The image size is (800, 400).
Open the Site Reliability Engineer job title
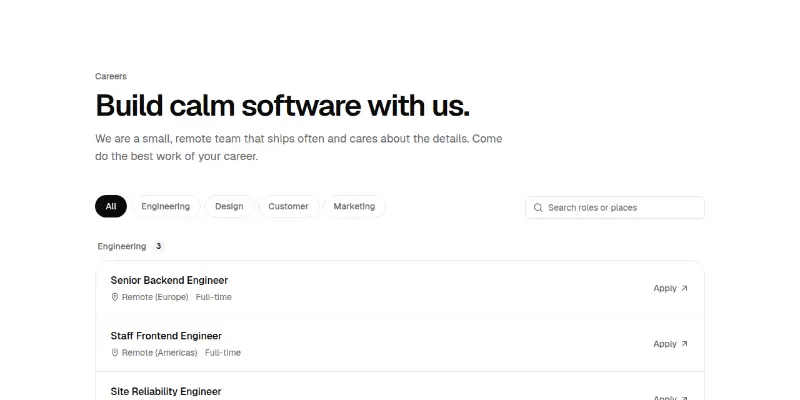coord(166,391)
